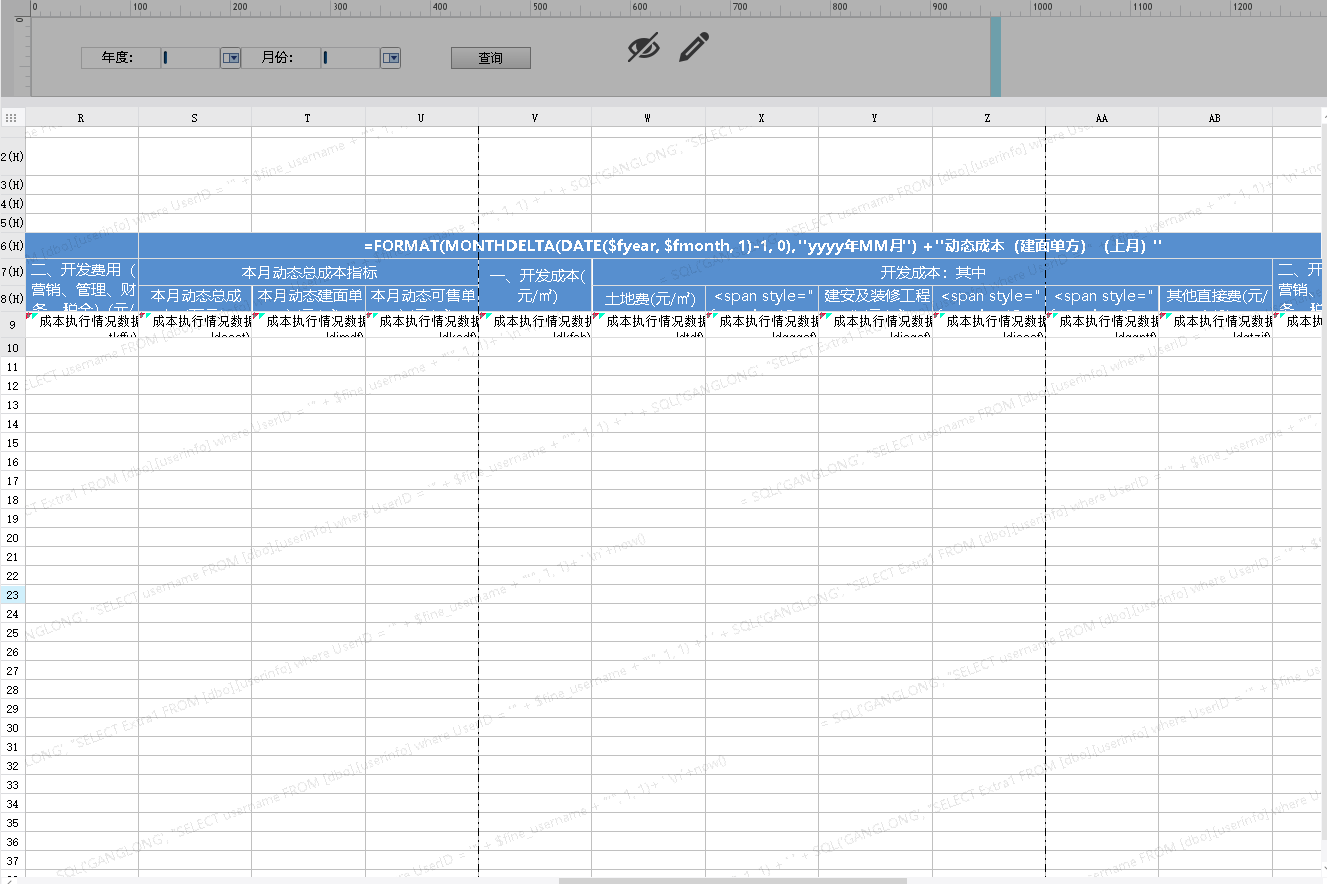Focus the 年度 combo input field
This screenshot has width=1327, height=884.
[190, 58]
